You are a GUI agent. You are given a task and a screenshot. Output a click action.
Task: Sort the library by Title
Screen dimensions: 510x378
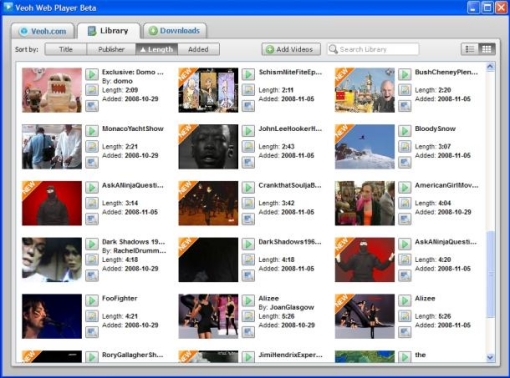(x=66, y=49)
